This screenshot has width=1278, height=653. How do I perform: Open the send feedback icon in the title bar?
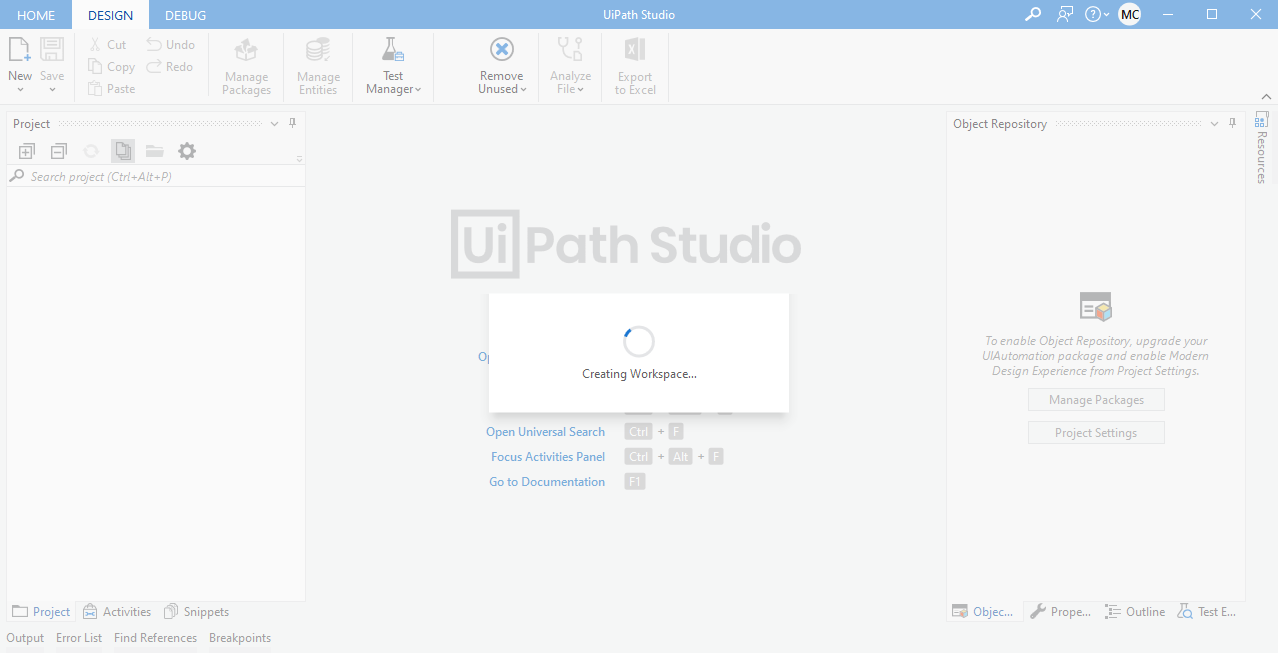point(1065,14)
